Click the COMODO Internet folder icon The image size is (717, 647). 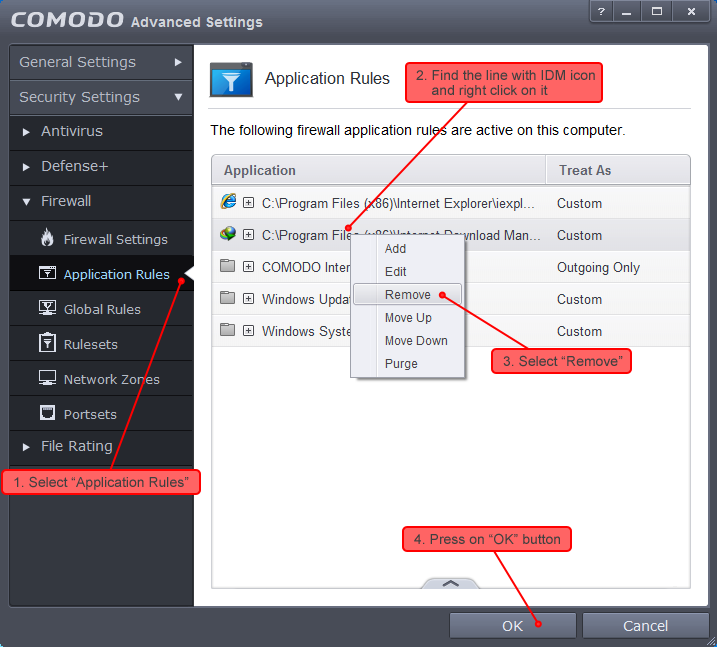pos(227,266)
